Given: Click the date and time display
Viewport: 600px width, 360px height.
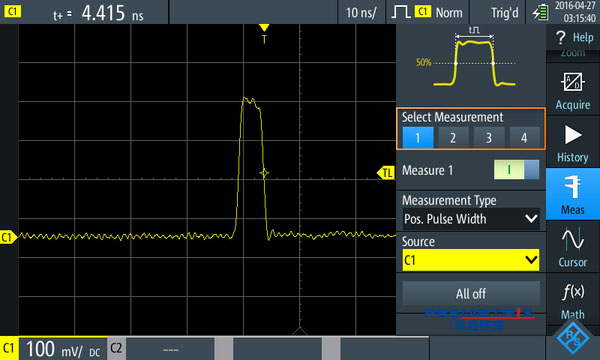Looking at the screenshot, I should [x=576, y=12].
